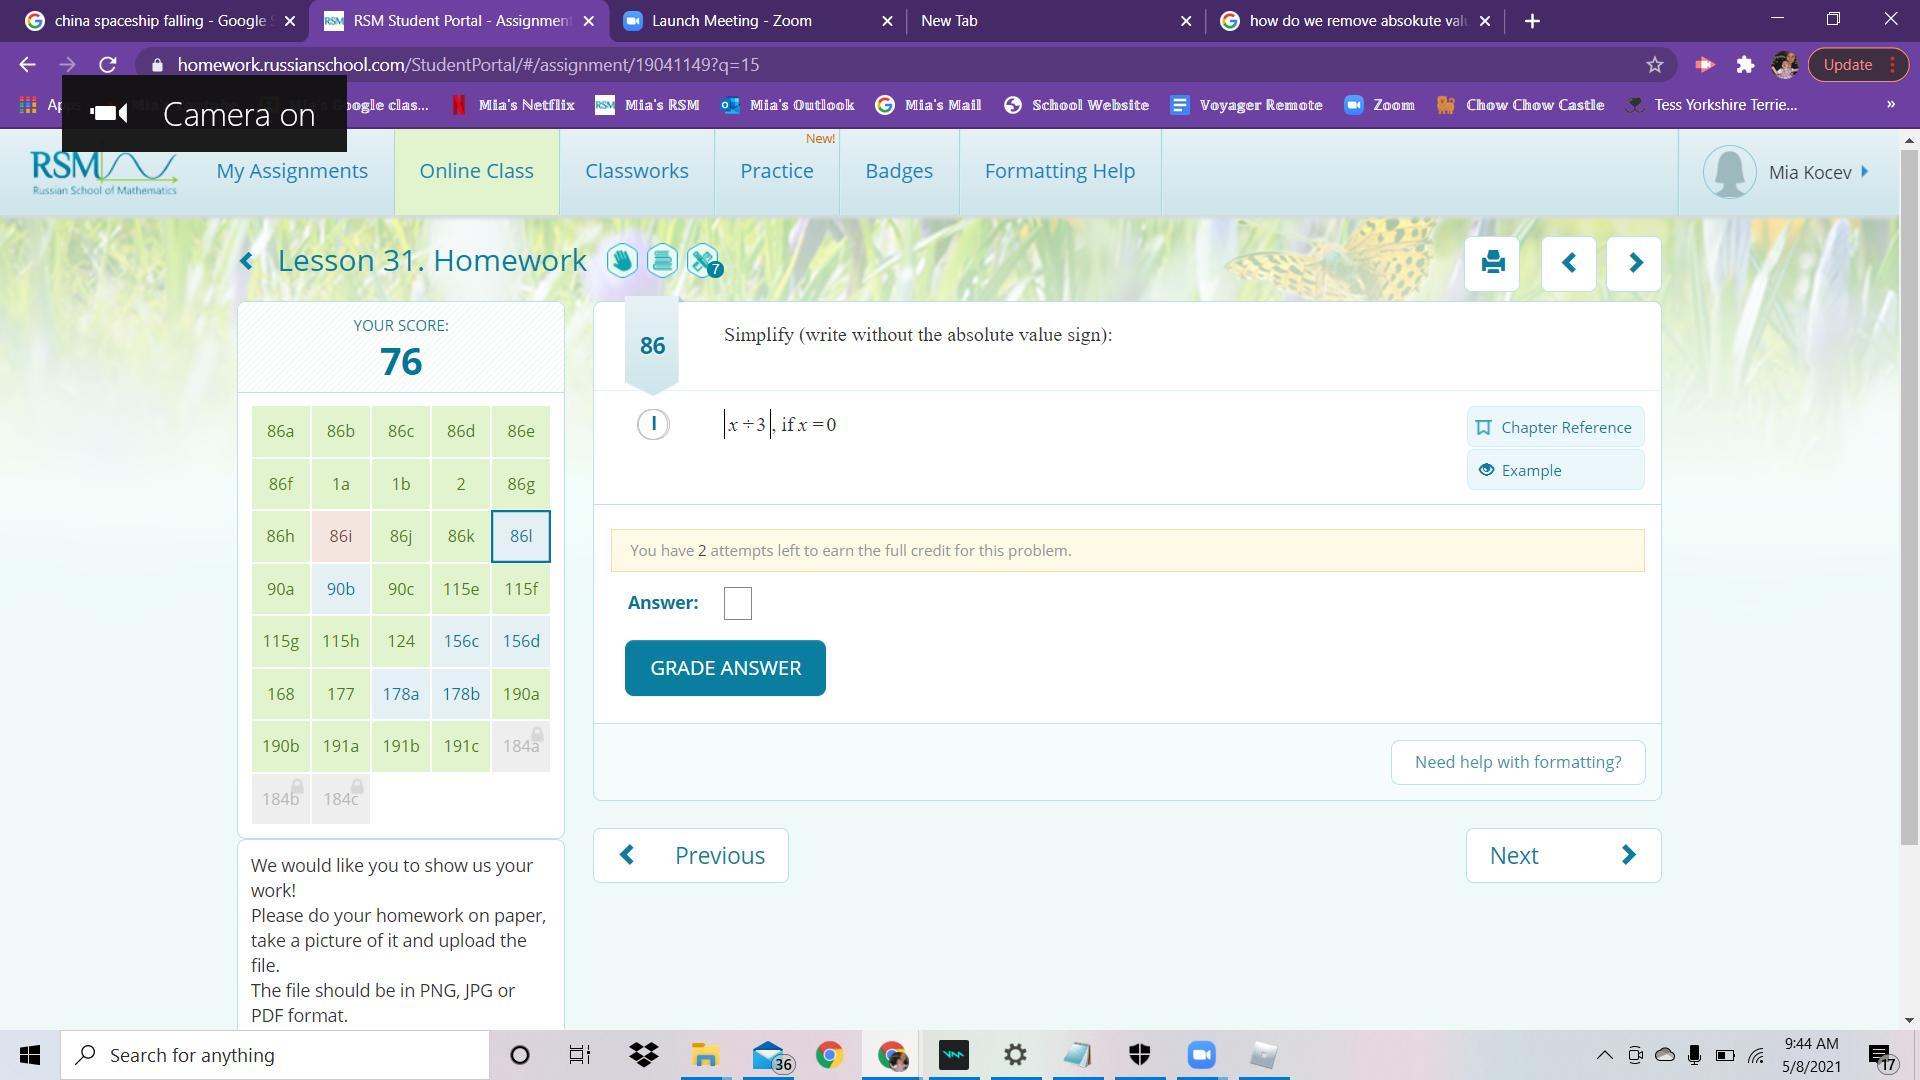This screenshot has height=1080, width=1920.
Task: Expand the hidden bookmarks overflow chevron
Action: [1889, 104]
